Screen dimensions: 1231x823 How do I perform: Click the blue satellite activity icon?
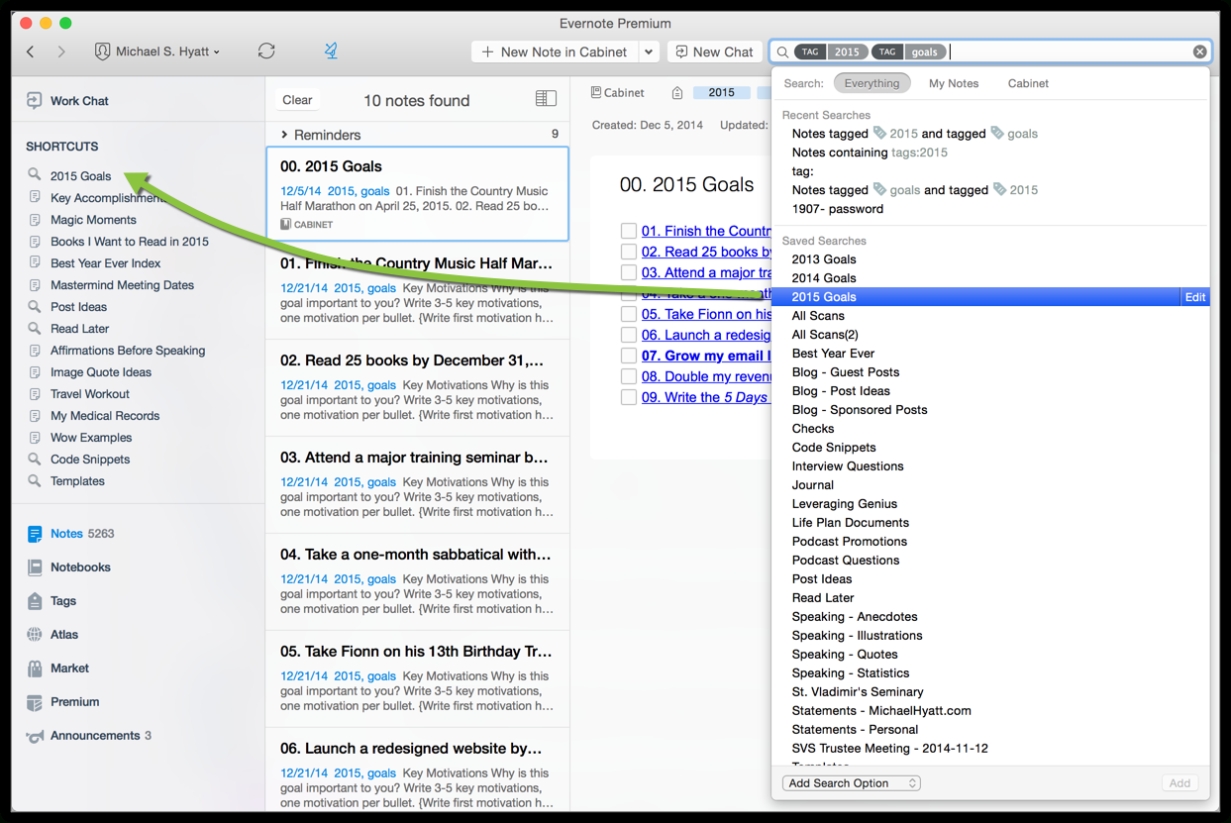(x=331, y=51)
